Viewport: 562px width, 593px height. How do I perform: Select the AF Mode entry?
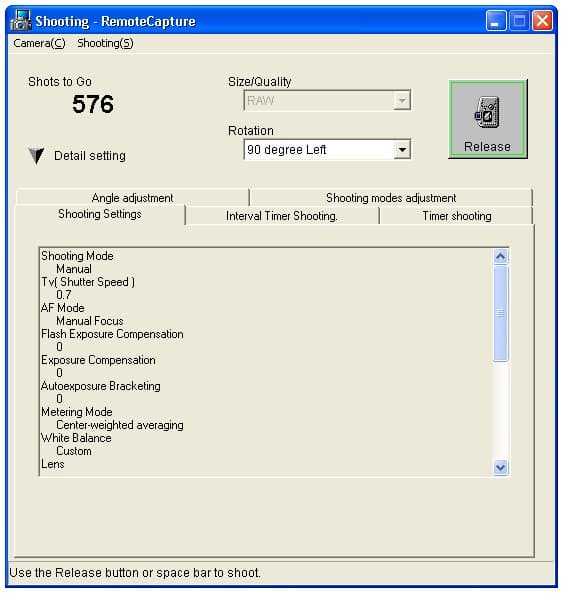tap(63, 308)
